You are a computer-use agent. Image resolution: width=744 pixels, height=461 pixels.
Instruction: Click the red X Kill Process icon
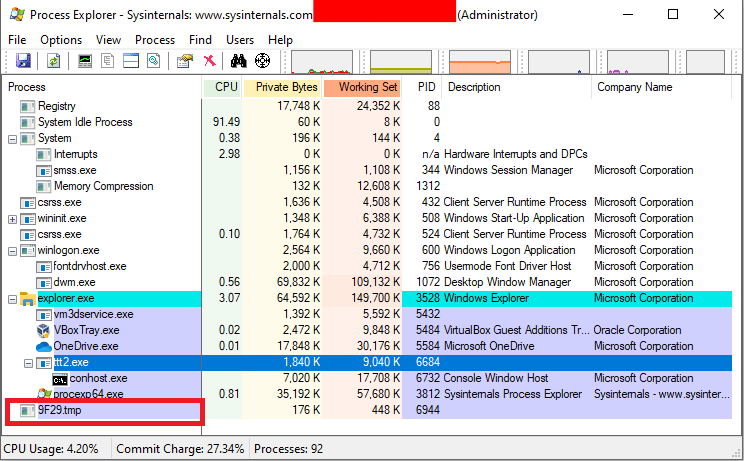point(210,61)
